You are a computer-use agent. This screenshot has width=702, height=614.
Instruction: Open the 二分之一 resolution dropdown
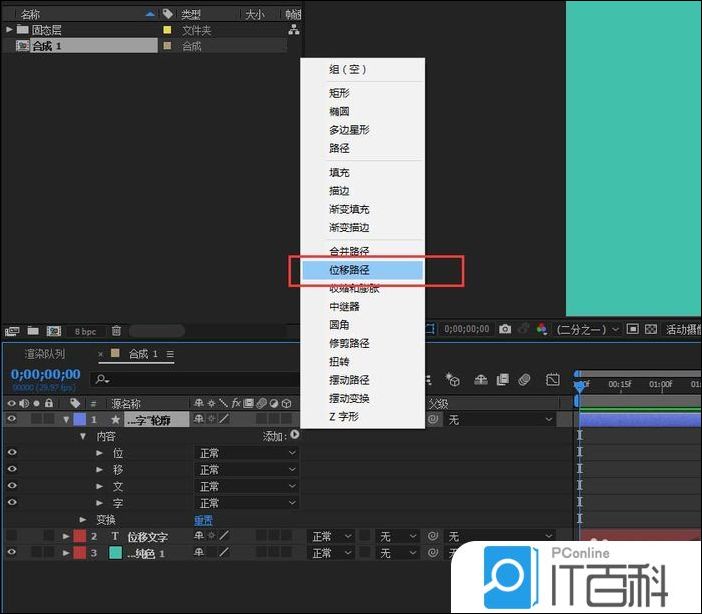click(587, 330)
